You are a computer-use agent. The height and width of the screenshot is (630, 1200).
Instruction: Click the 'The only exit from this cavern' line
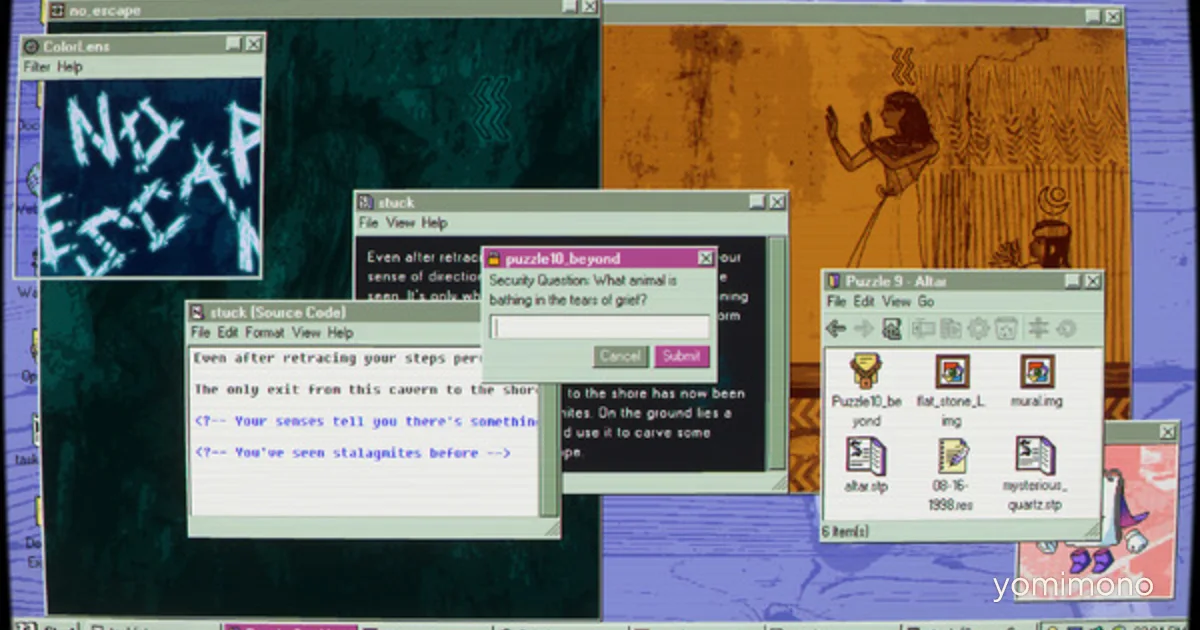[x=366, y=389]
